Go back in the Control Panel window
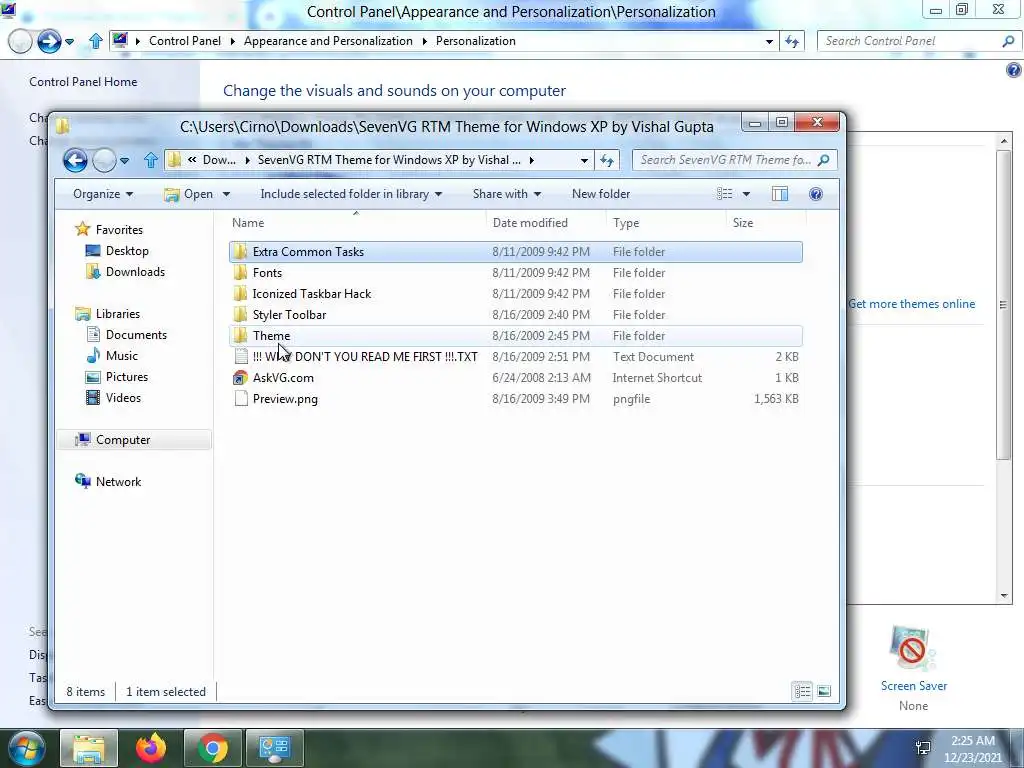This screenshot has height=768, width=1024. coord(20,41)
